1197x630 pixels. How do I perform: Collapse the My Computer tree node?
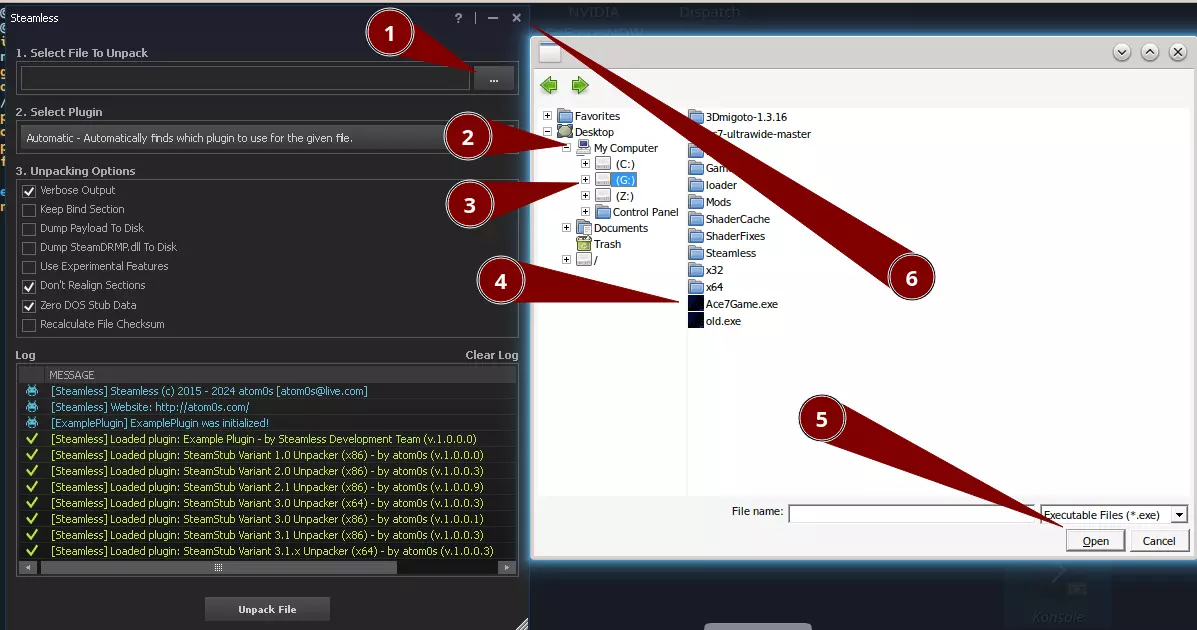click(x=566, y=148)
